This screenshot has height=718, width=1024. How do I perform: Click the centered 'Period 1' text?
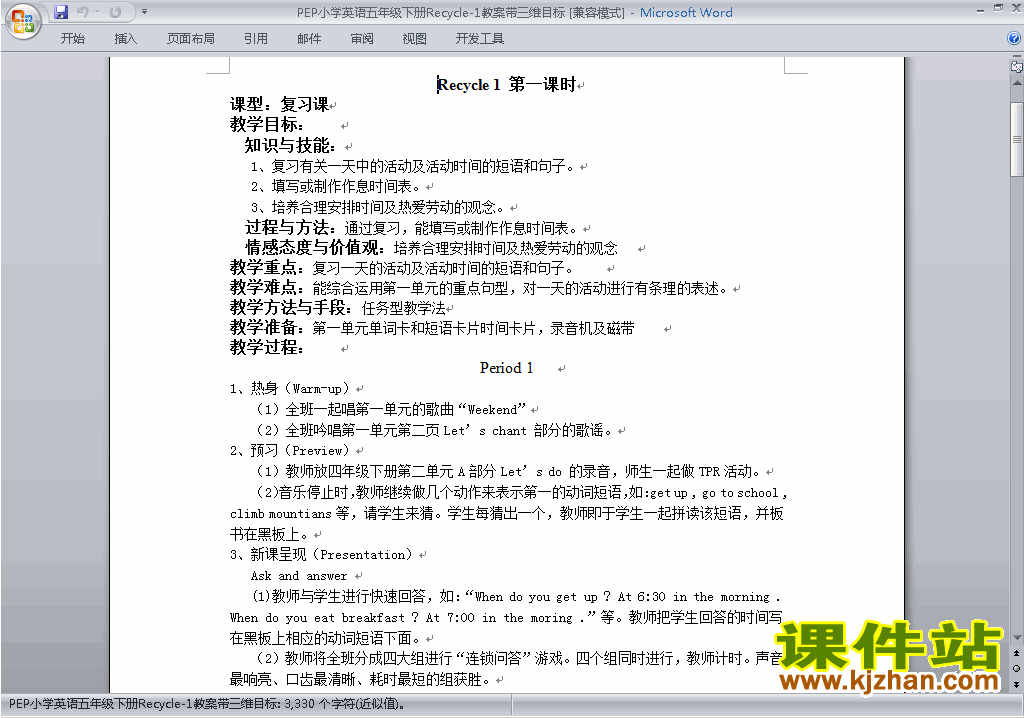click(x=506, y=368)
